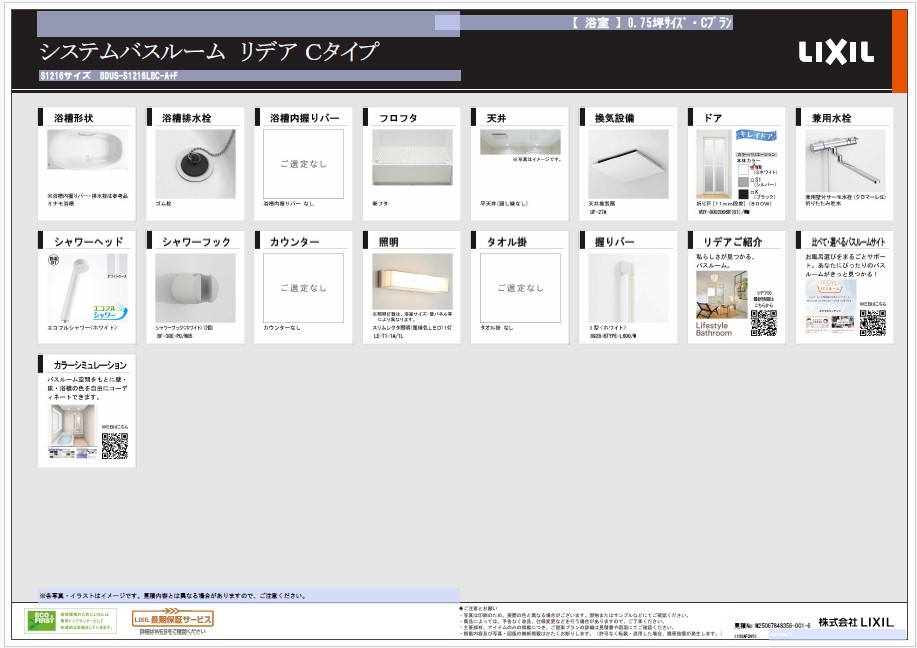Click the エコフルシャワー logo badge
The width and height of the screenshot is (917, 648).
point(110,312)
